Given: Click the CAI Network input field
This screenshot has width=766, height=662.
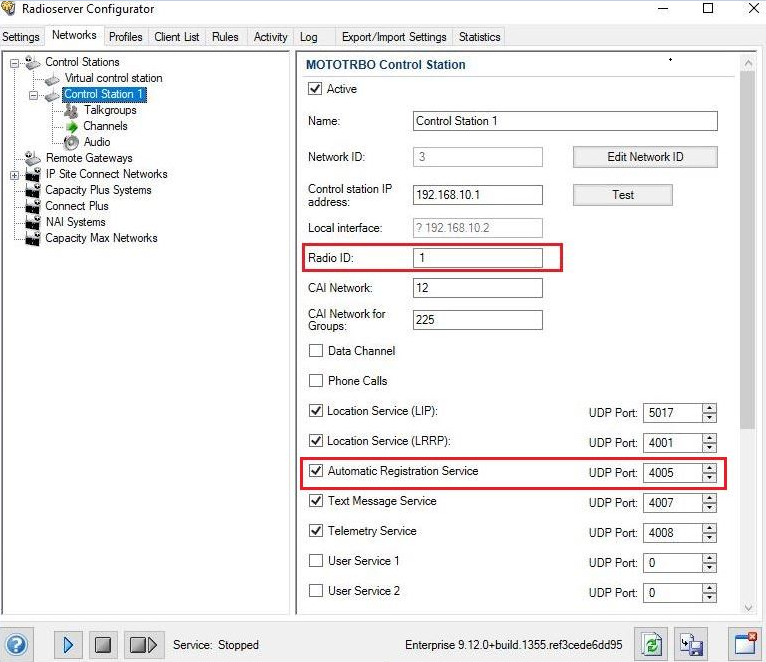Looking at the screenshot, I should (478, 288).
